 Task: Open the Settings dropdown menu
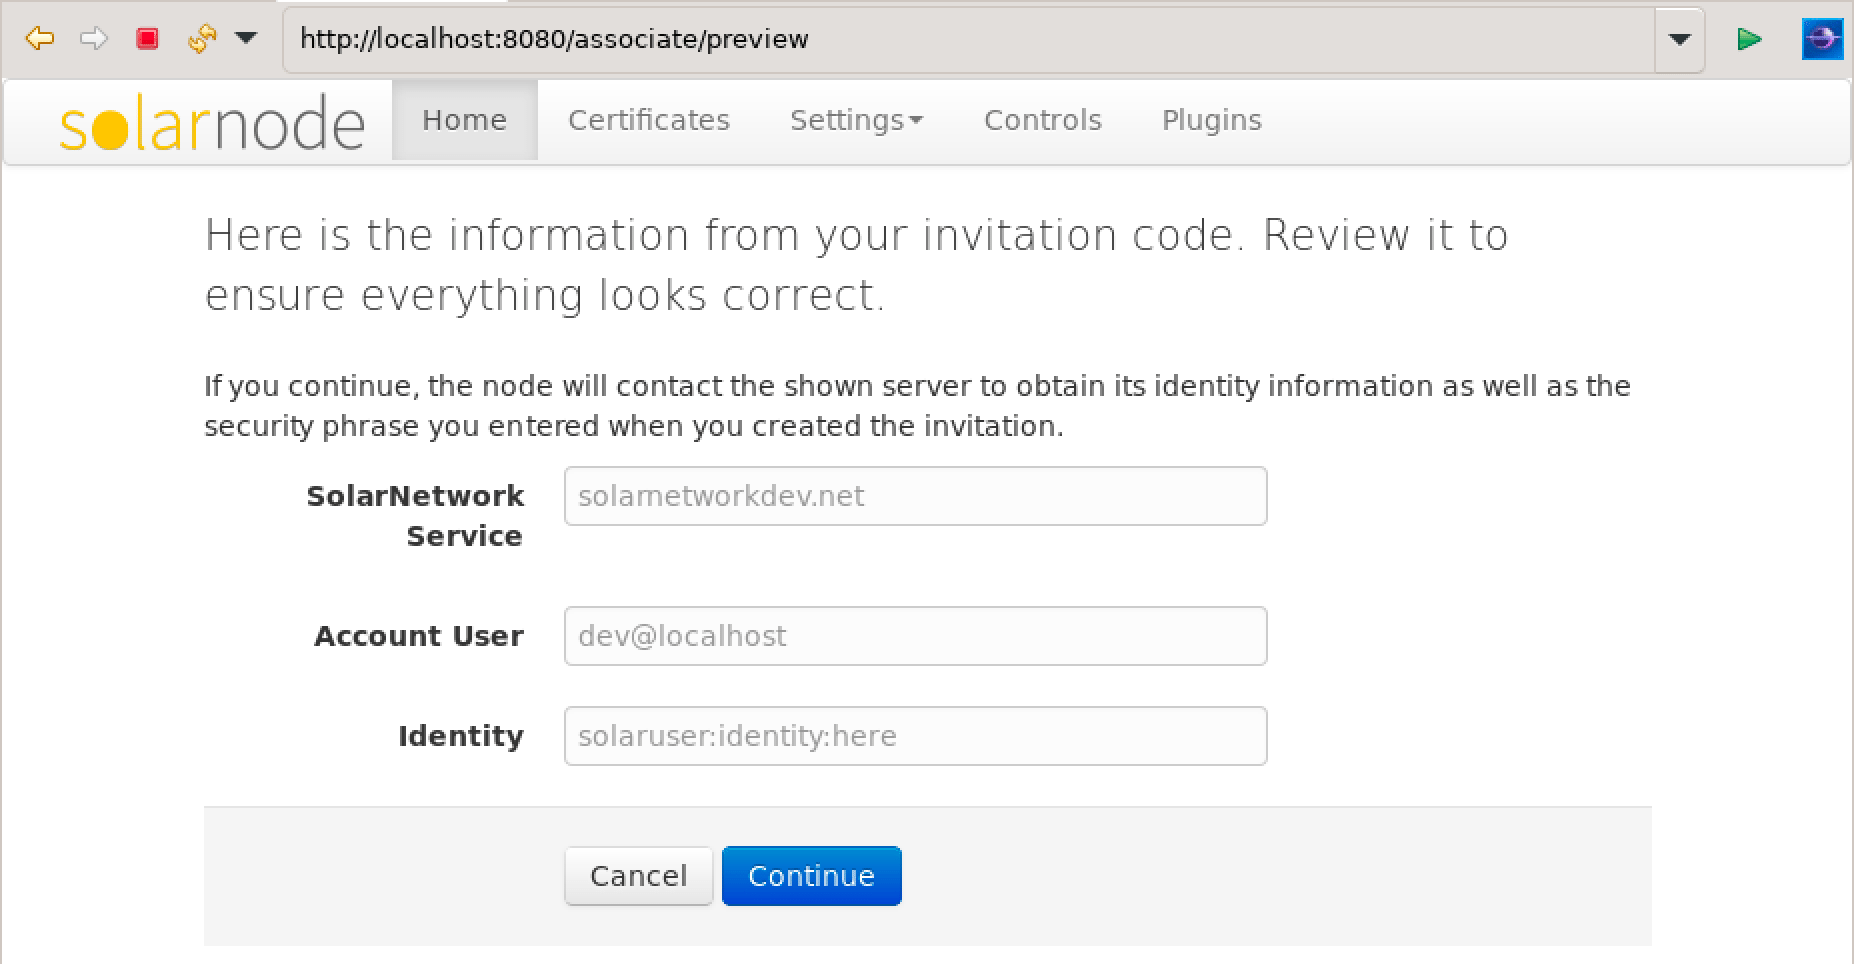[x=856, y=120]
